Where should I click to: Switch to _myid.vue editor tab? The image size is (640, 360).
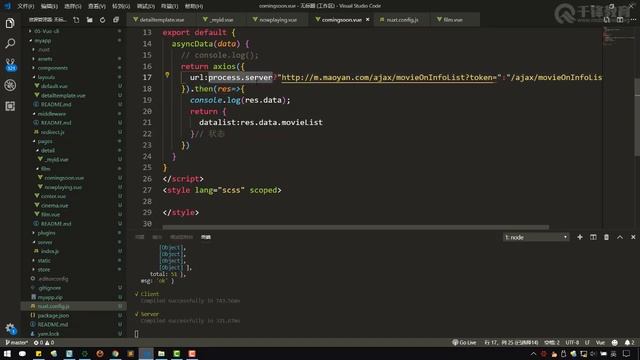(222, 20)
